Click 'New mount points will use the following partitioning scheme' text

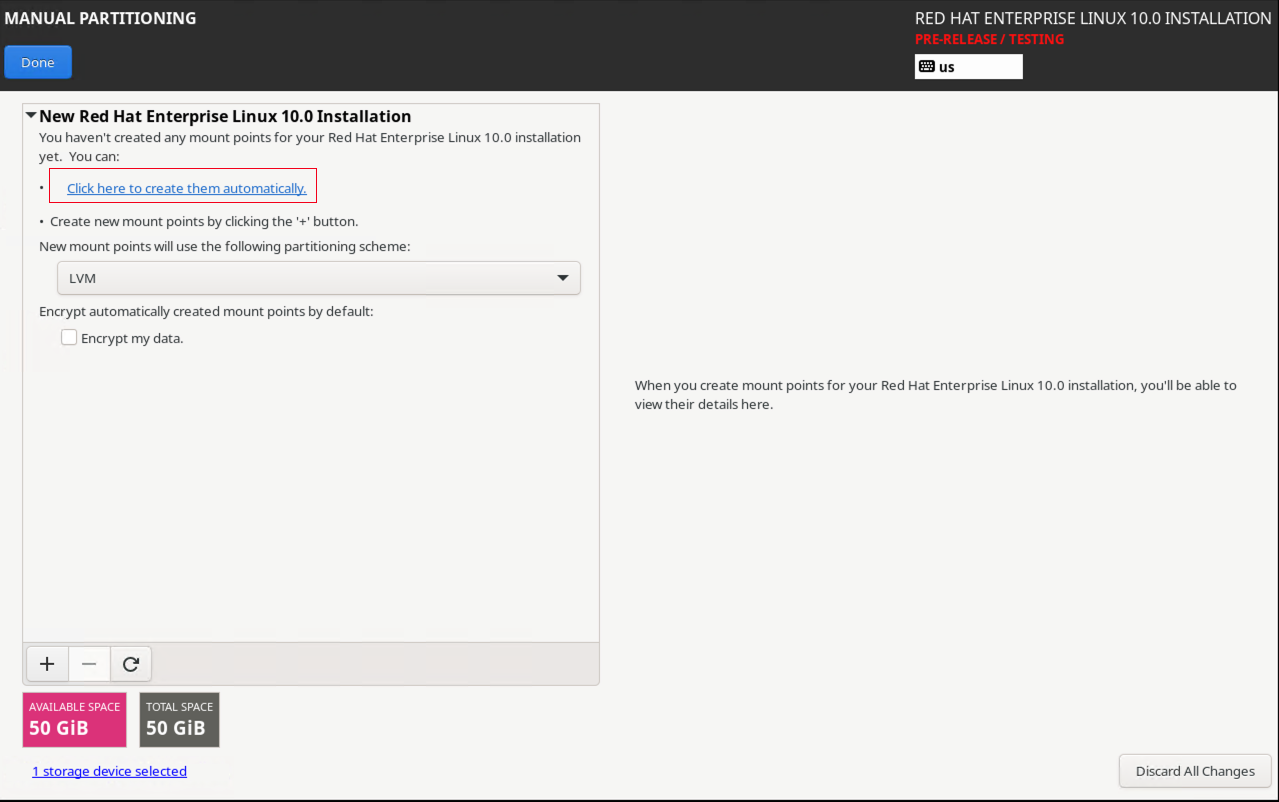tap(224, 246)
